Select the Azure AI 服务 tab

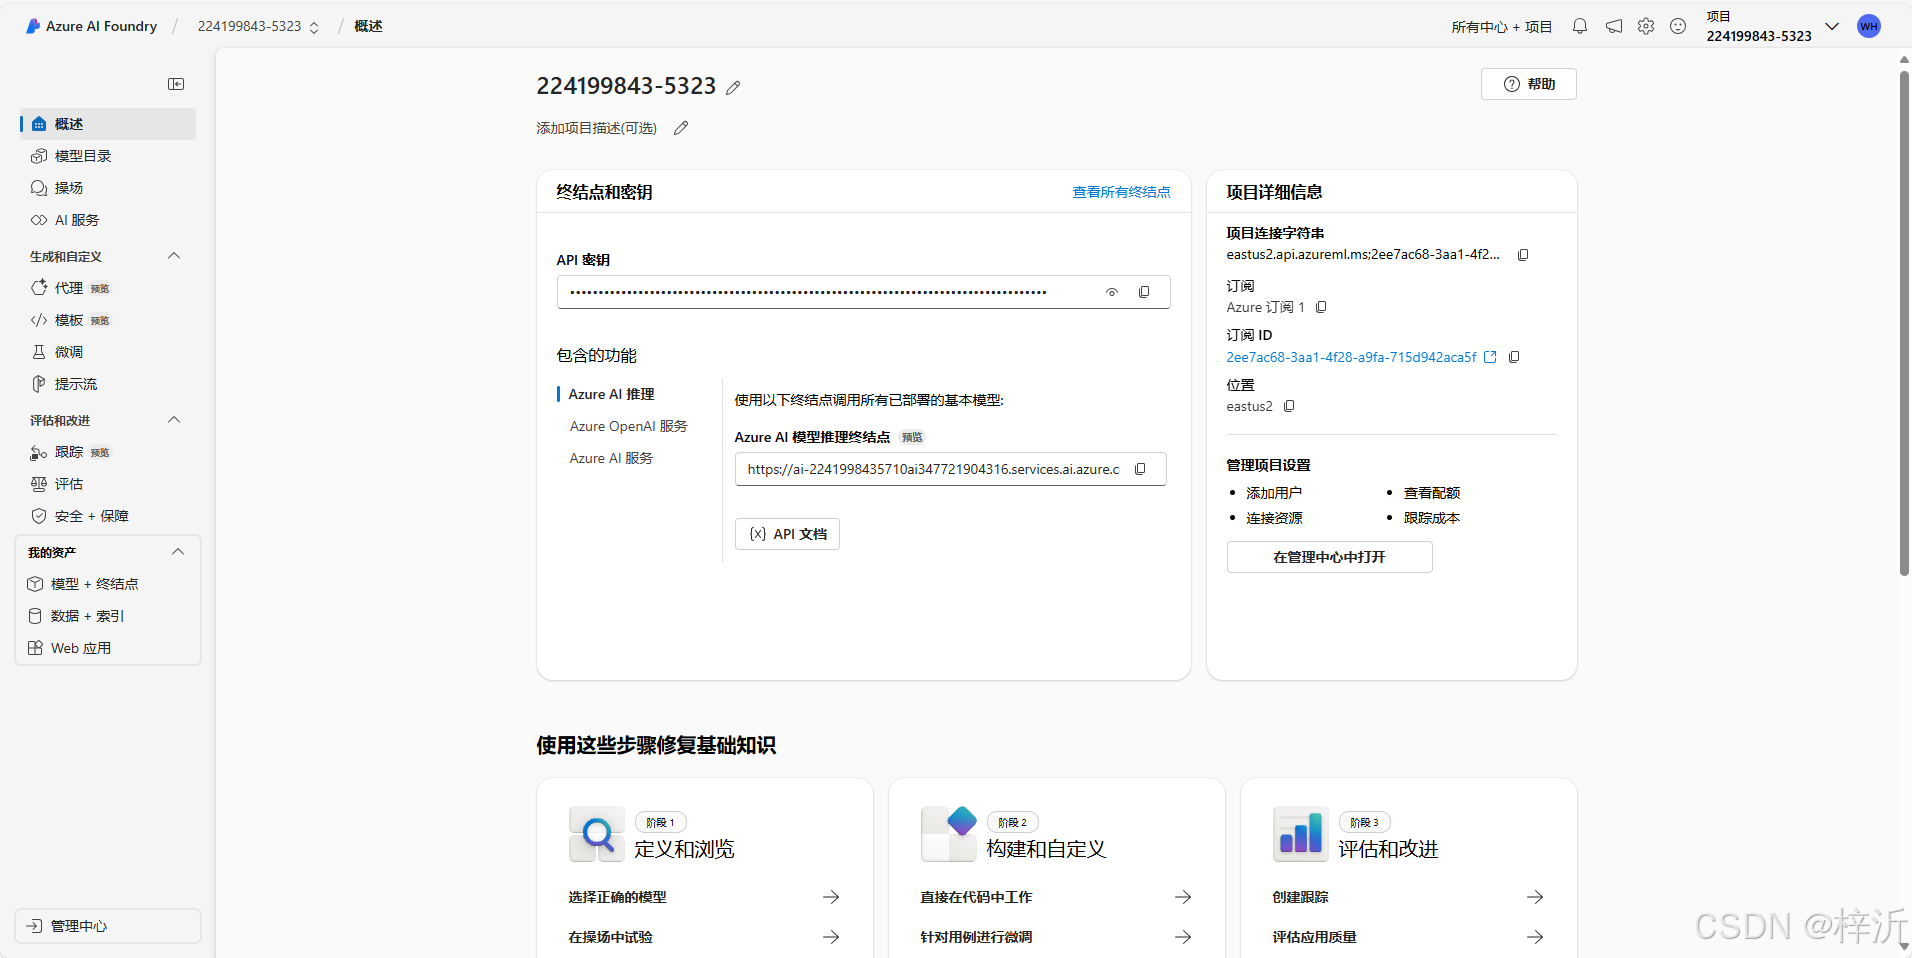point(611,458)
